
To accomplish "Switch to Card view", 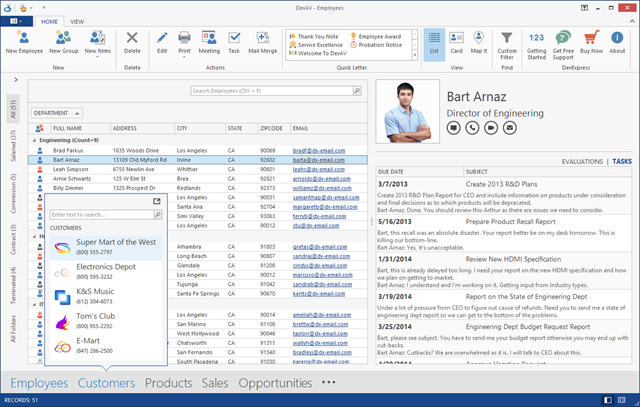I will (x=456, y=43).
